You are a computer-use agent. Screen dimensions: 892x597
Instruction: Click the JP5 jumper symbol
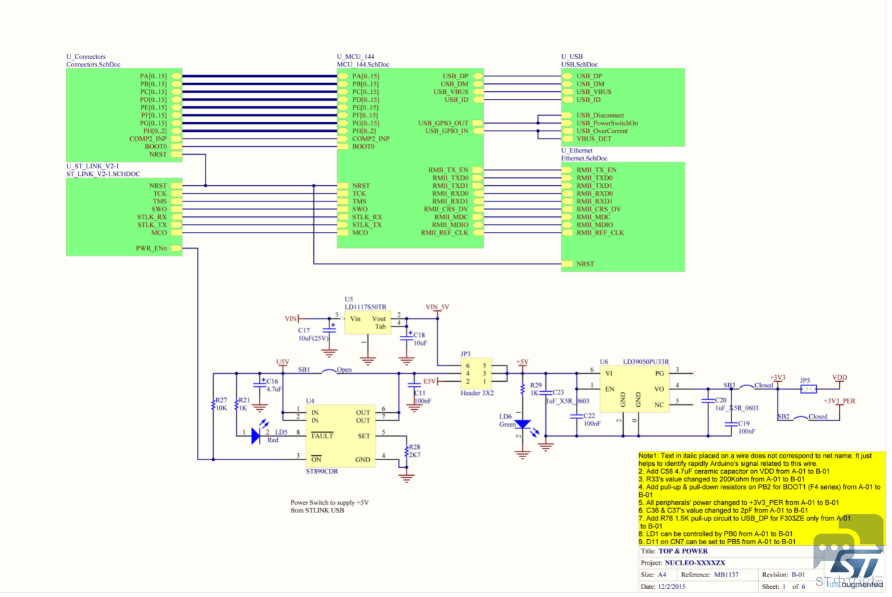[x=807, y=389]
